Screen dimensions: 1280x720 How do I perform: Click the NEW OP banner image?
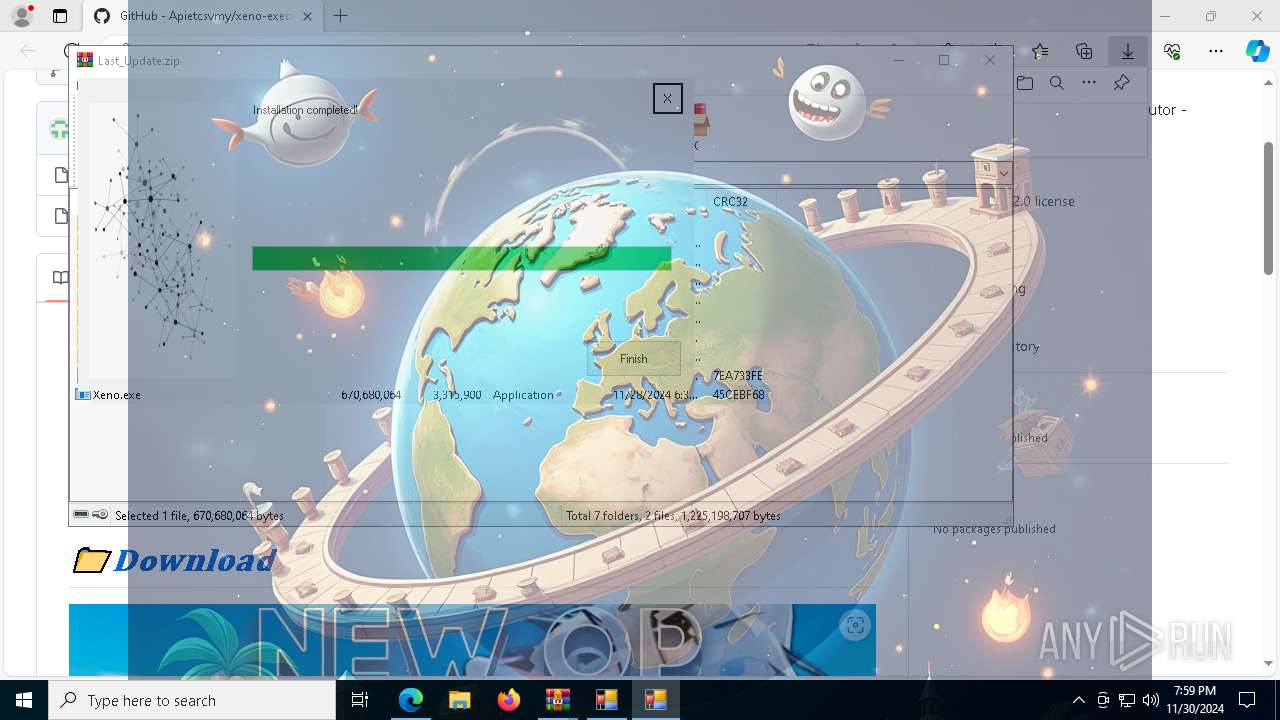tap(472, 640)
